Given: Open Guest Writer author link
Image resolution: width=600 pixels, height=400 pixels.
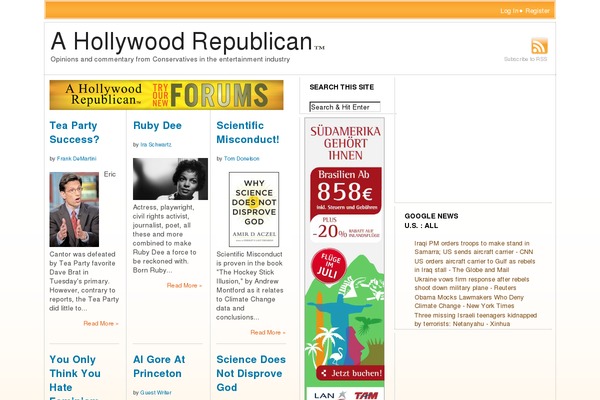Looking at the screenshot, I should coord(156,393).
